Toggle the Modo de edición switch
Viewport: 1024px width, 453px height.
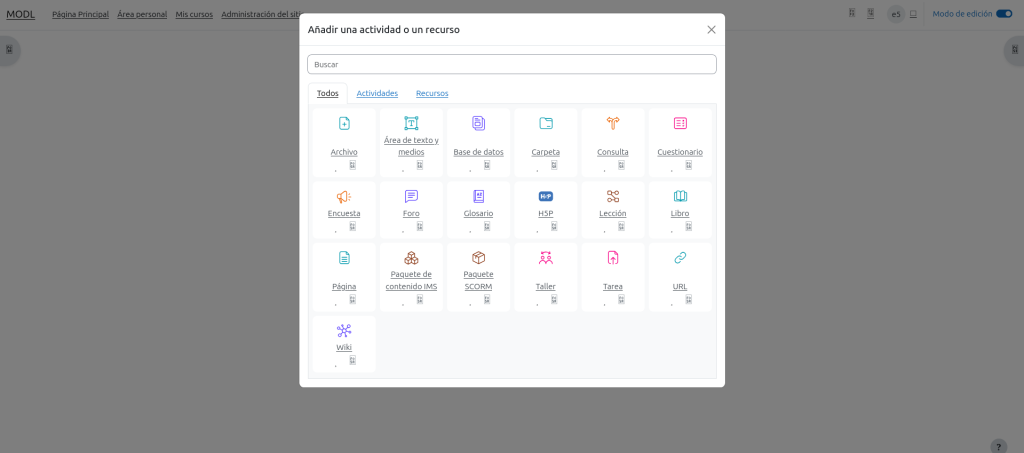[1004, 14]
